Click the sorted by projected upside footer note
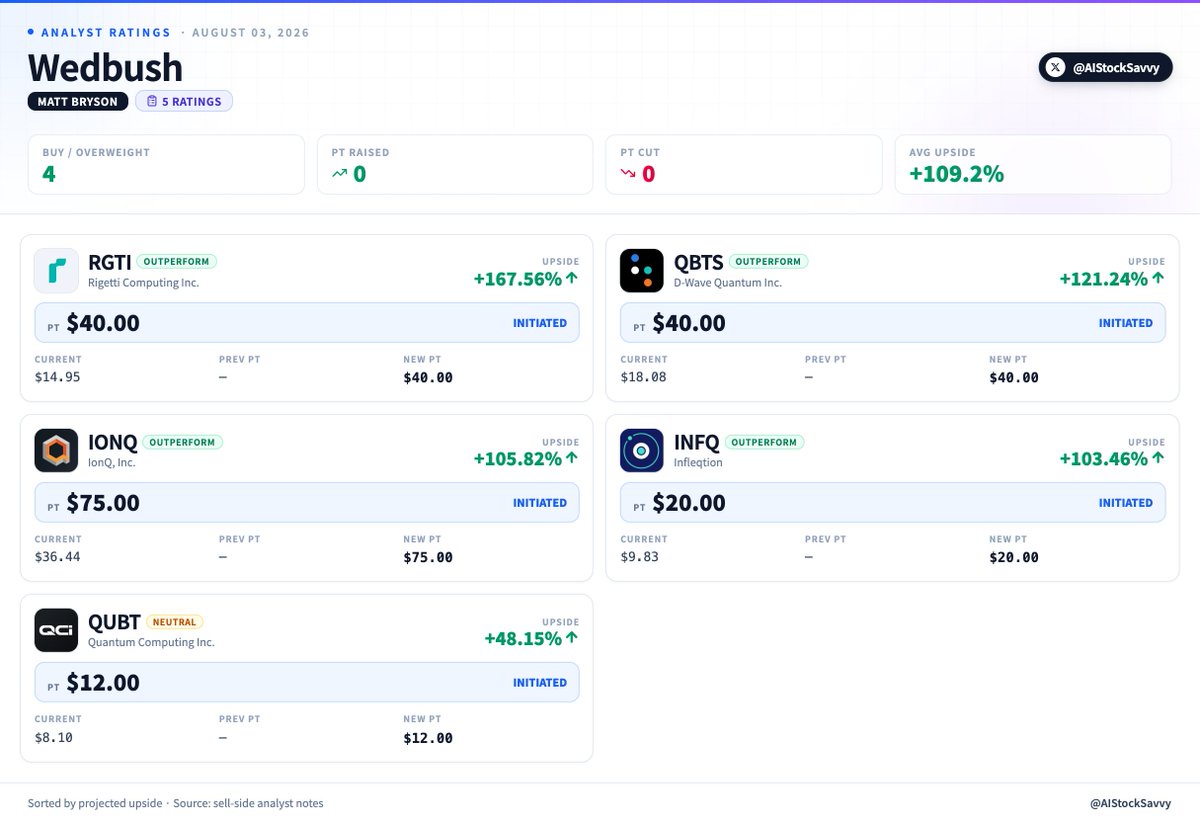 (95, 803)
